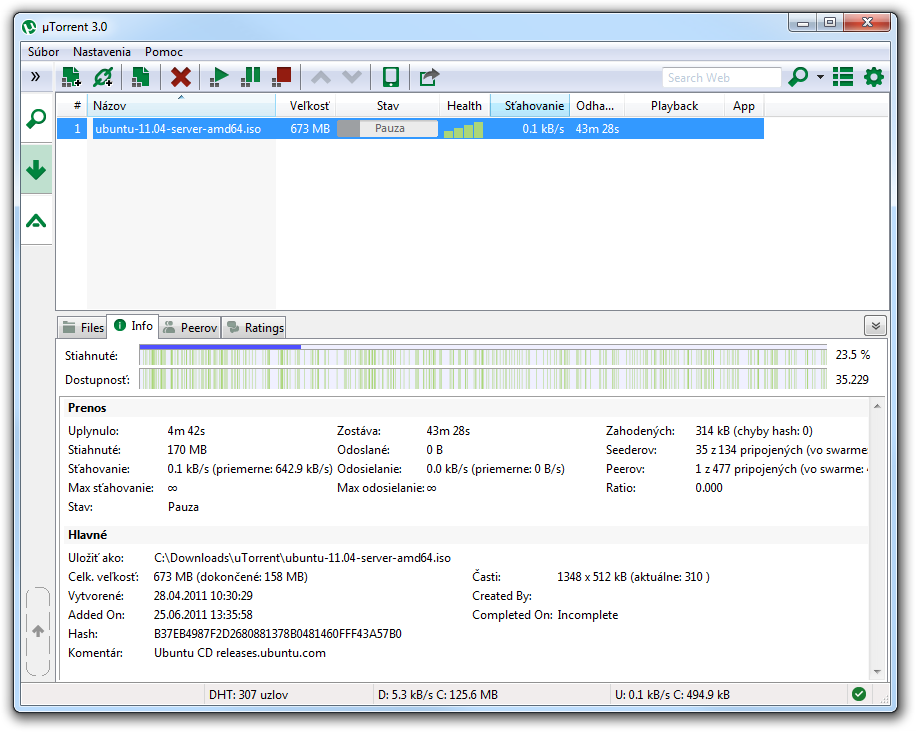Open the Súbor menu
The image size is (916, 732).
pos(44,52)
